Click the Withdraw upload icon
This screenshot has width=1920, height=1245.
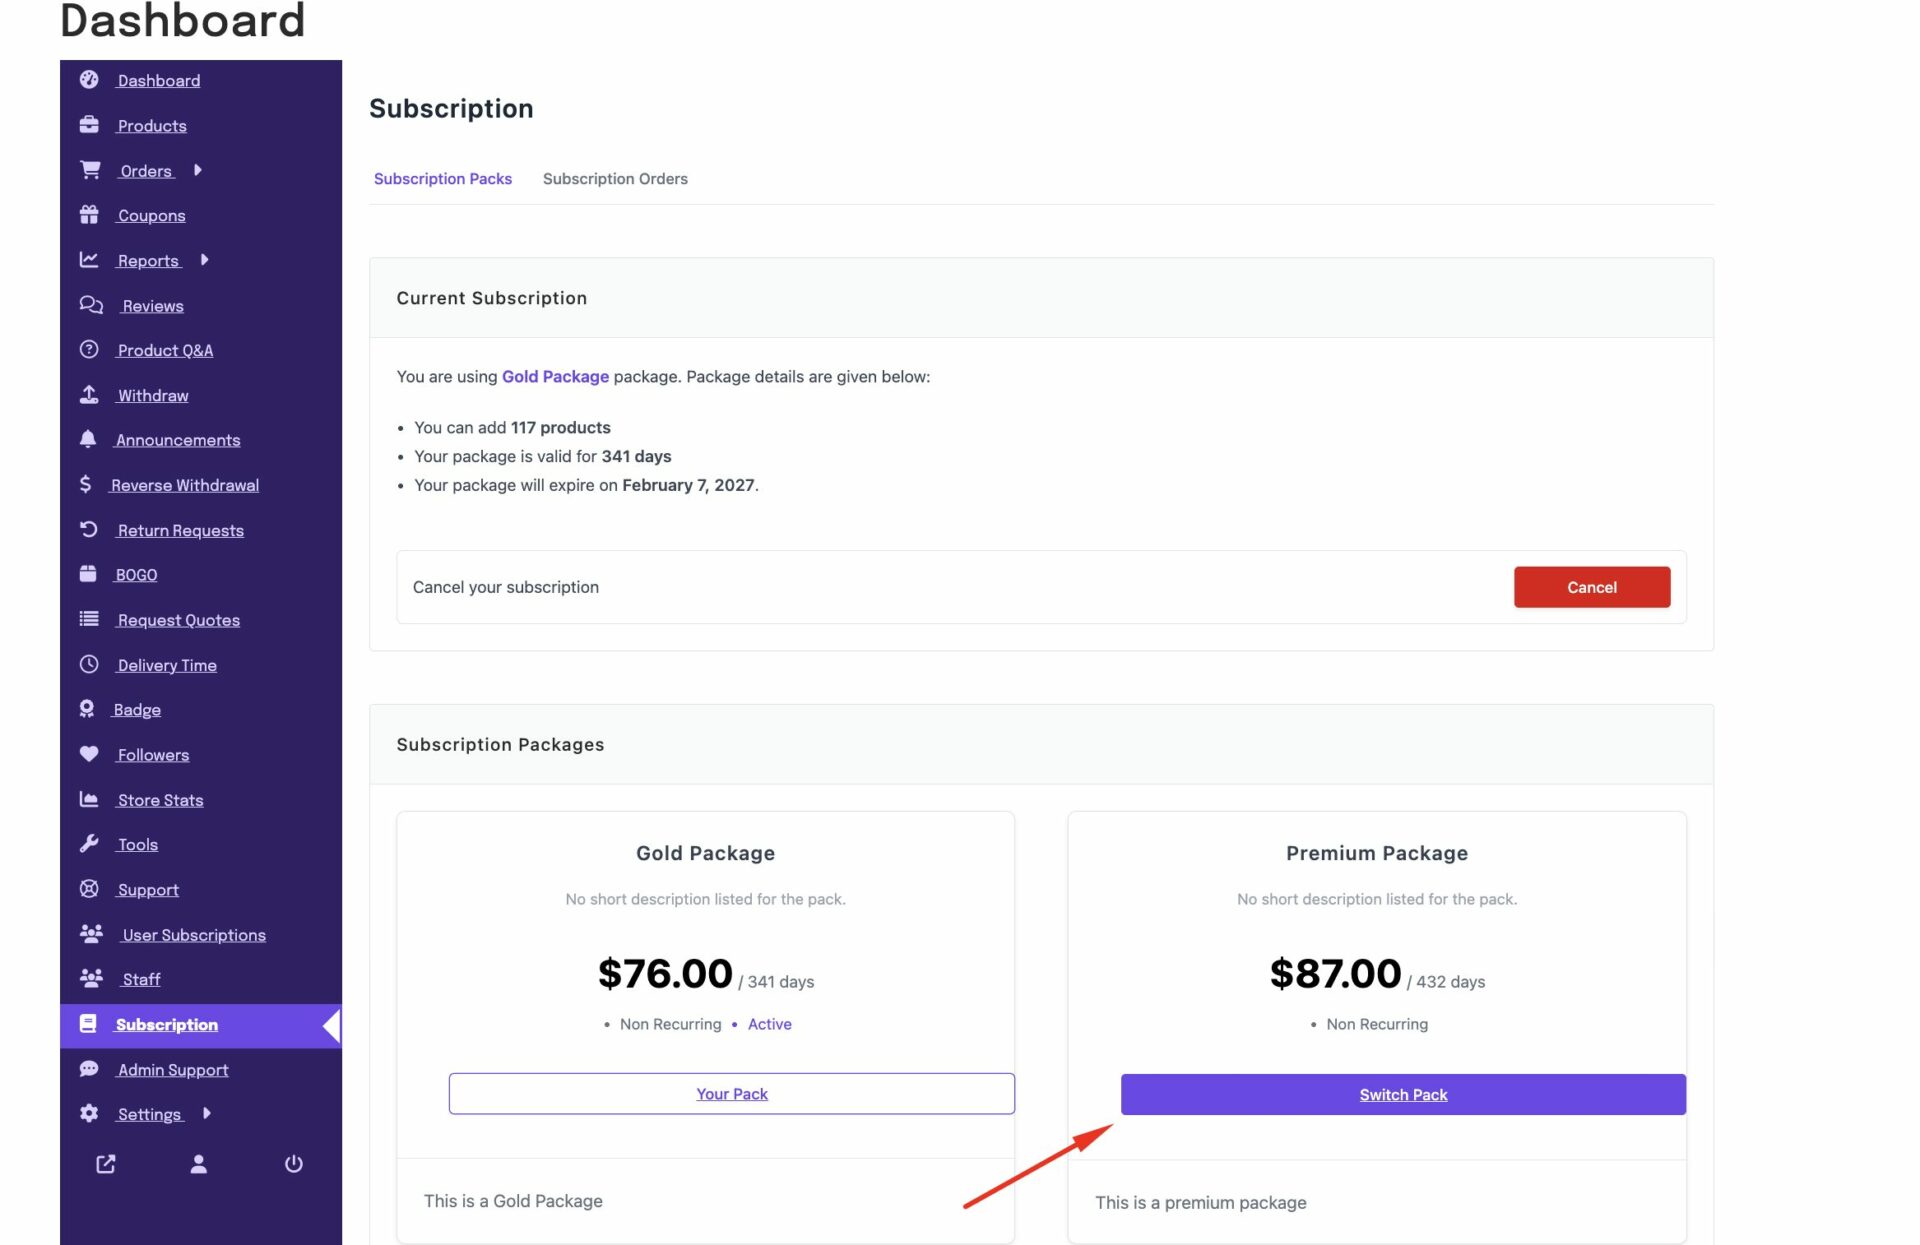89,395
